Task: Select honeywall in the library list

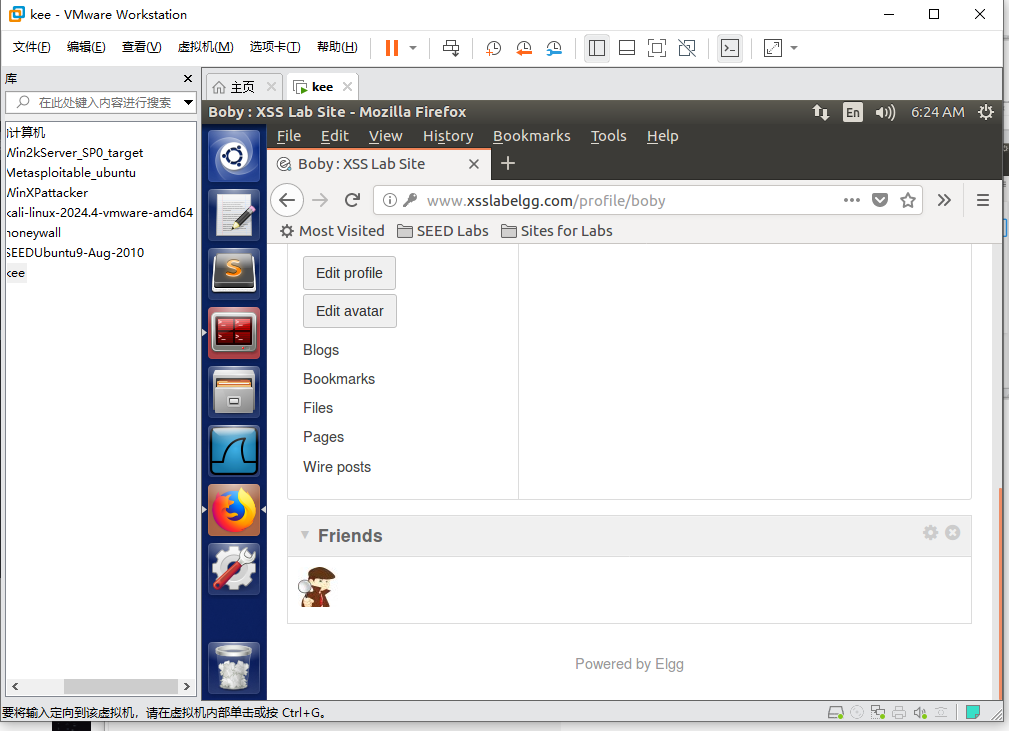Action: (x=33, y=232)
